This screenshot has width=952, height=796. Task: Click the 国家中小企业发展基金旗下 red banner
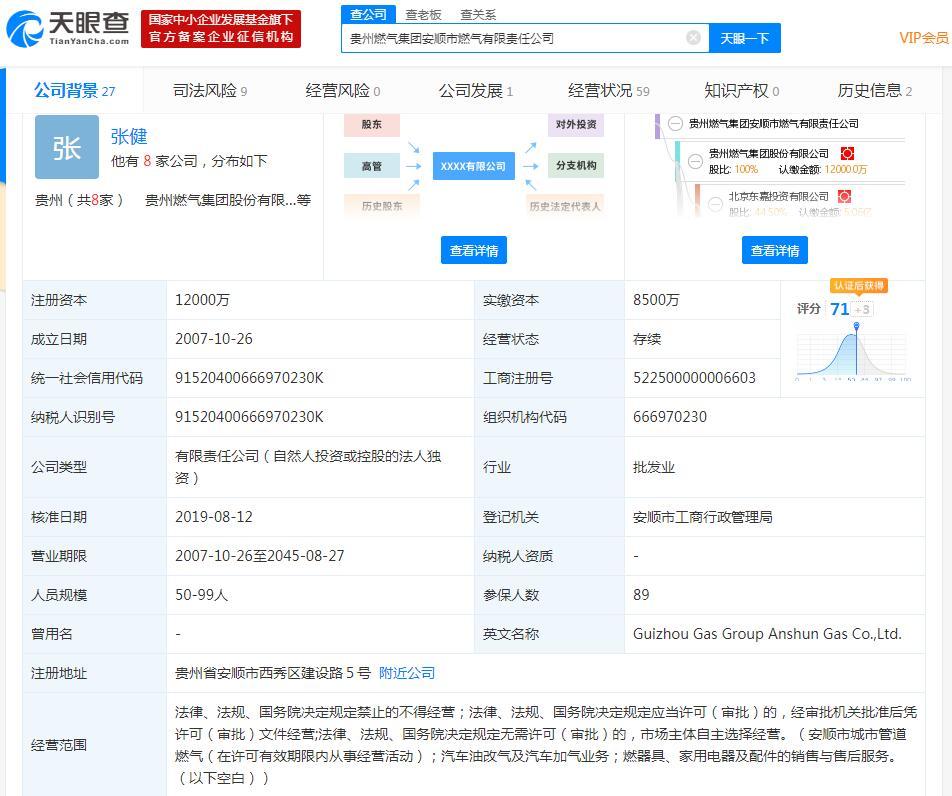point(221,28)
